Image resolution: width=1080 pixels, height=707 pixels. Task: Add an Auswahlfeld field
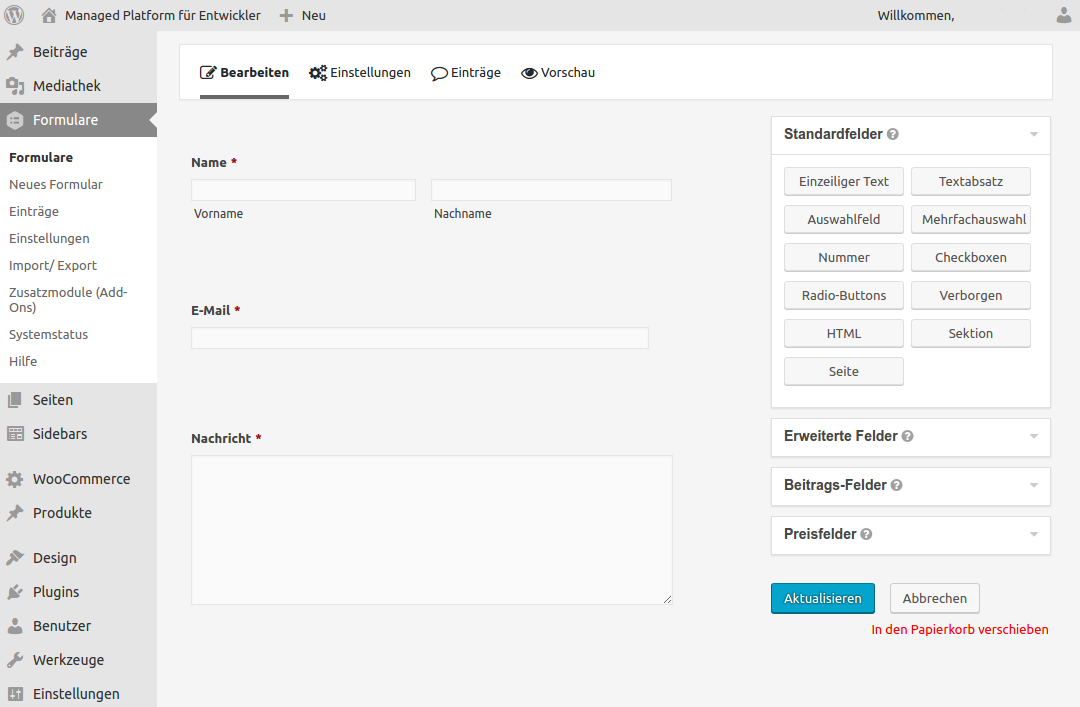[x=844, y=219]
